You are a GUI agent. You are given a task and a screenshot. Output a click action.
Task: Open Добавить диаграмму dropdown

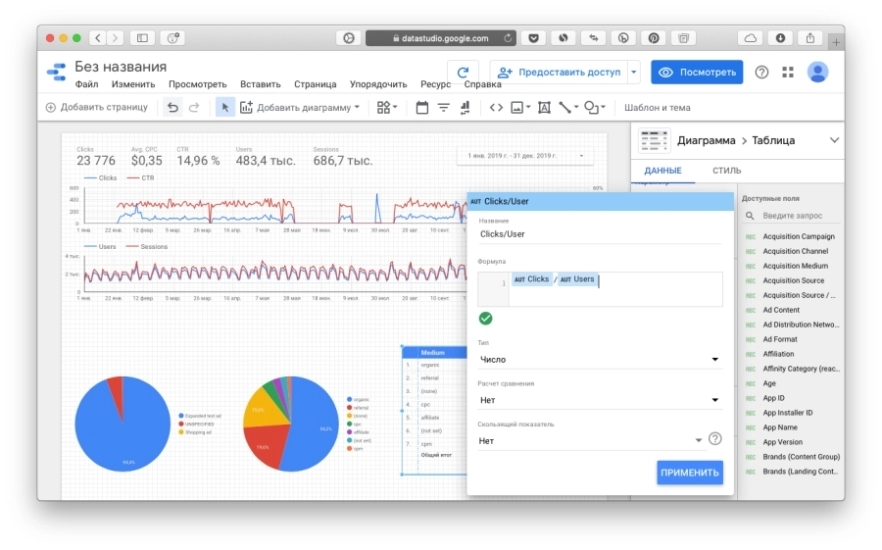point(300,107)
